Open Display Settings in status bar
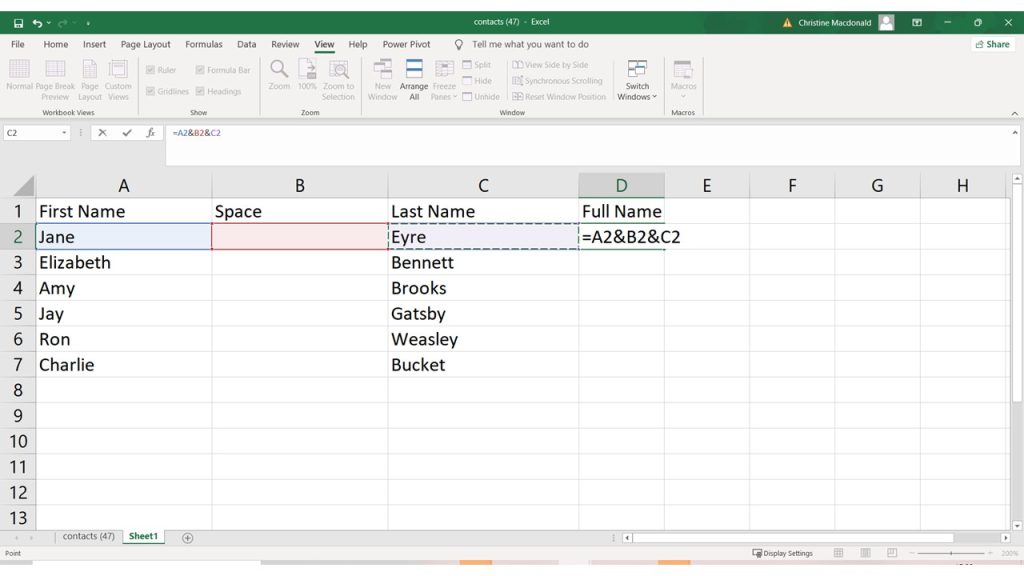This screenshot has height=576, width=1024. (782, 553)
